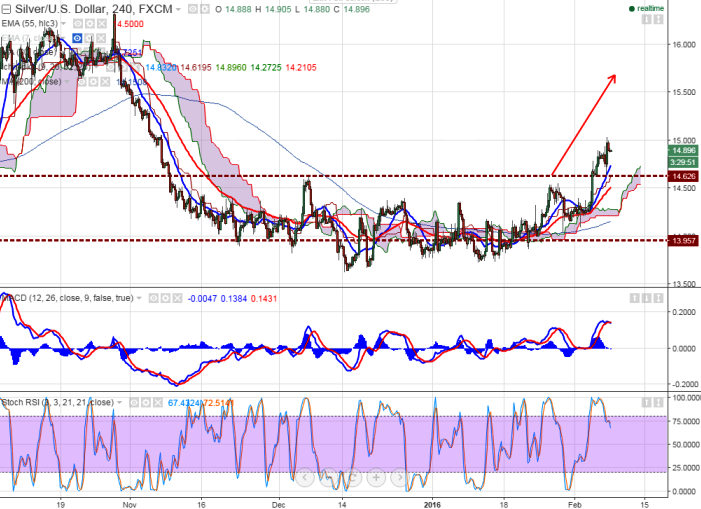Move the main price pane down
This screenshot has height=509, width=701.
pyautogui.click(x=646, y=19)
